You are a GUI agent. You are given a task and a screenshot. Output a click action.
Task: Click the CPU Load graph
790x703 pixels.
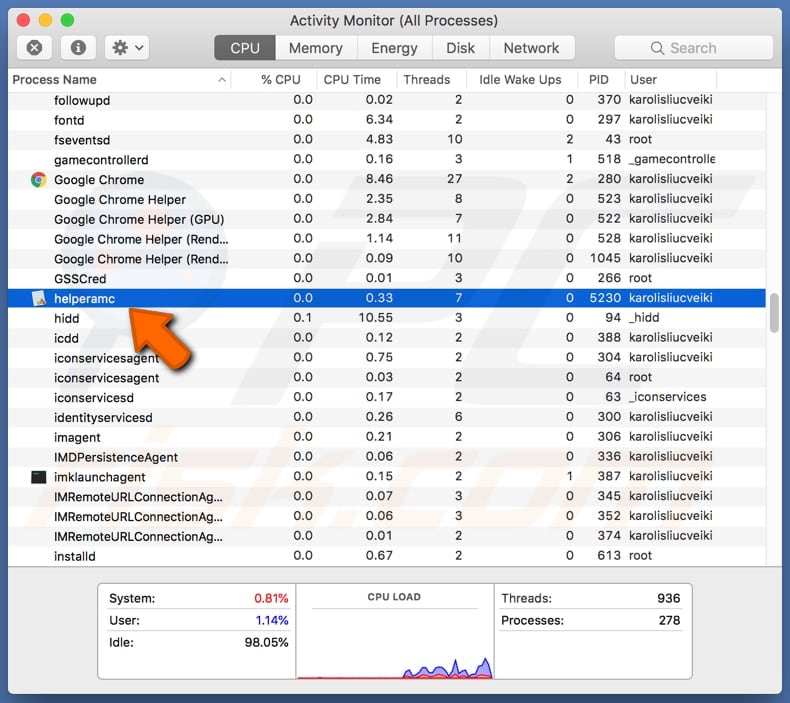pyautogui.click(x=394, y=640)
